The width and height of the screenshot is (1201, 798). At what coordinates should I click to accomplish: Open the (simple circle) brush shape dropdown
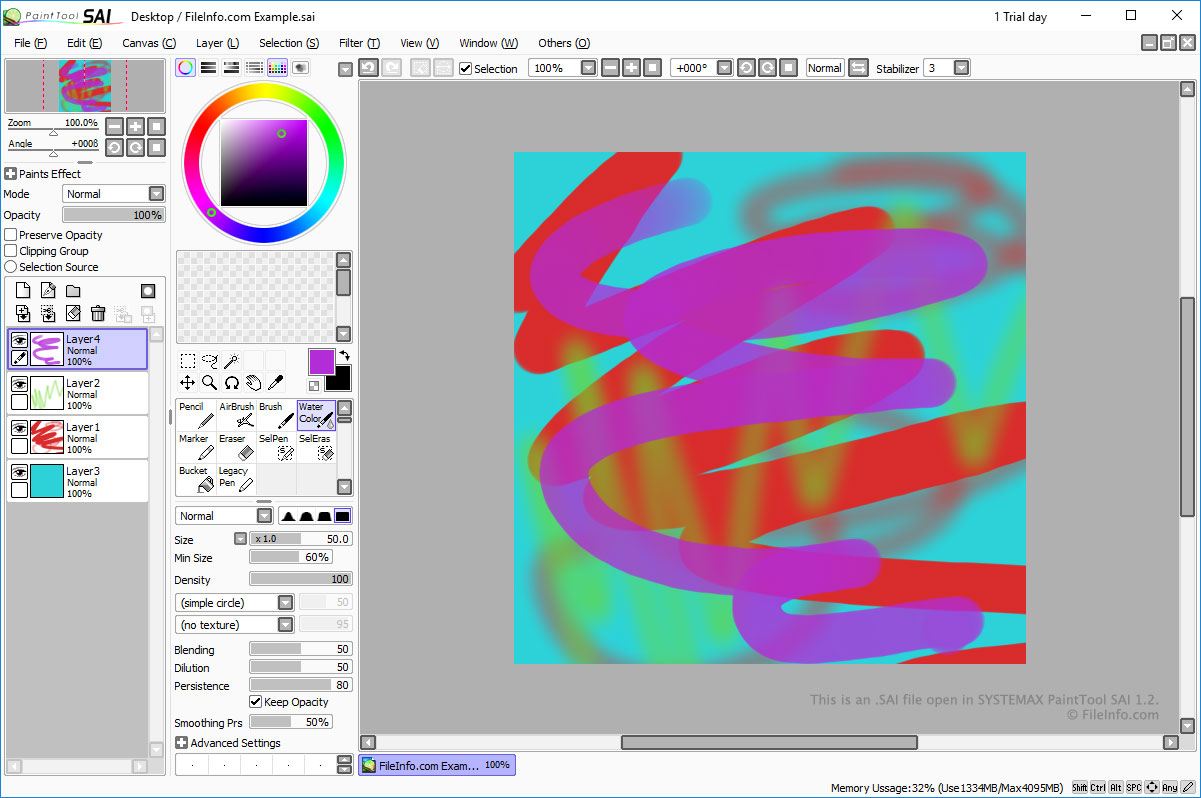[x=234, y=603]
